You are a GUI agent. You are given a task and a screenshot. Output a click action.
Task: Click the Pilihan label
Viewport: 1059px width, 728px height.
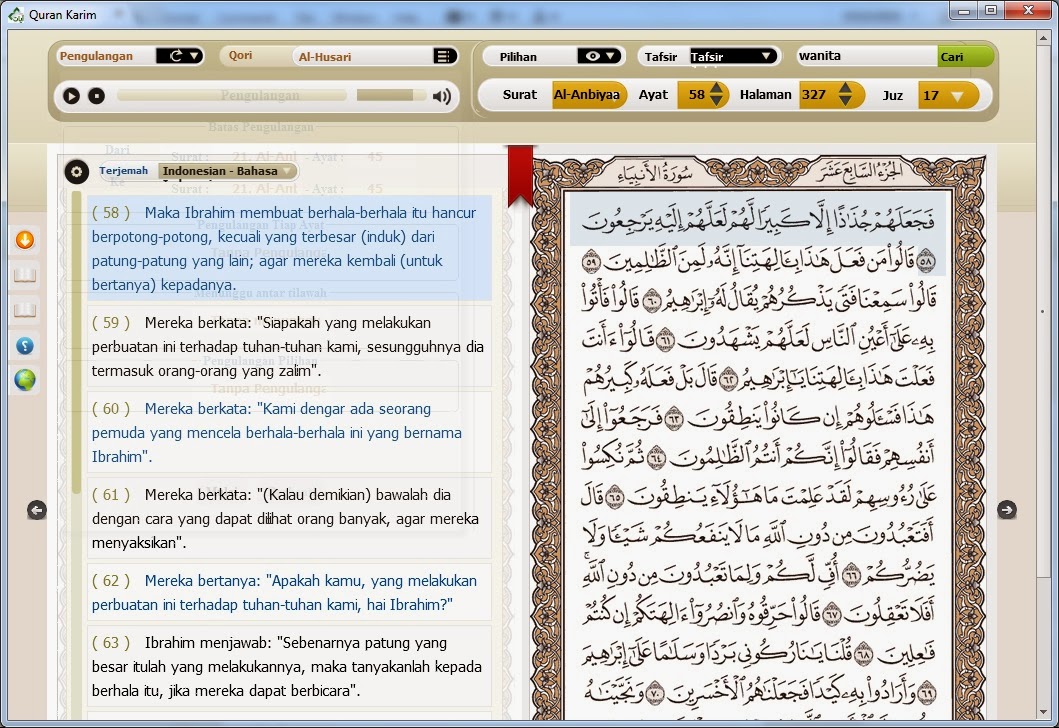pyautogui.click(x=518, y=57)
